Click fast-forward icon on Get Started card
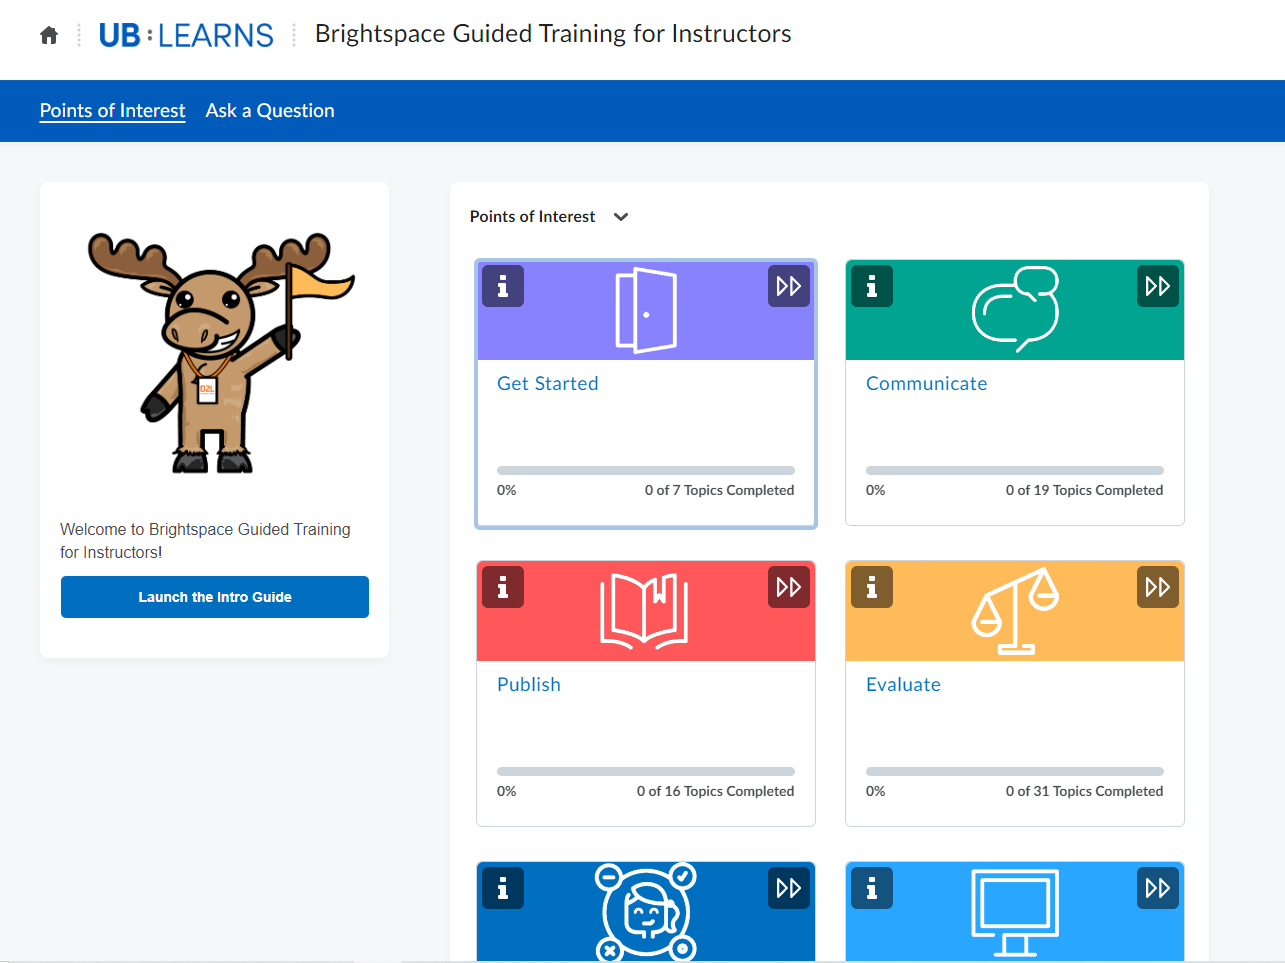 788,286
